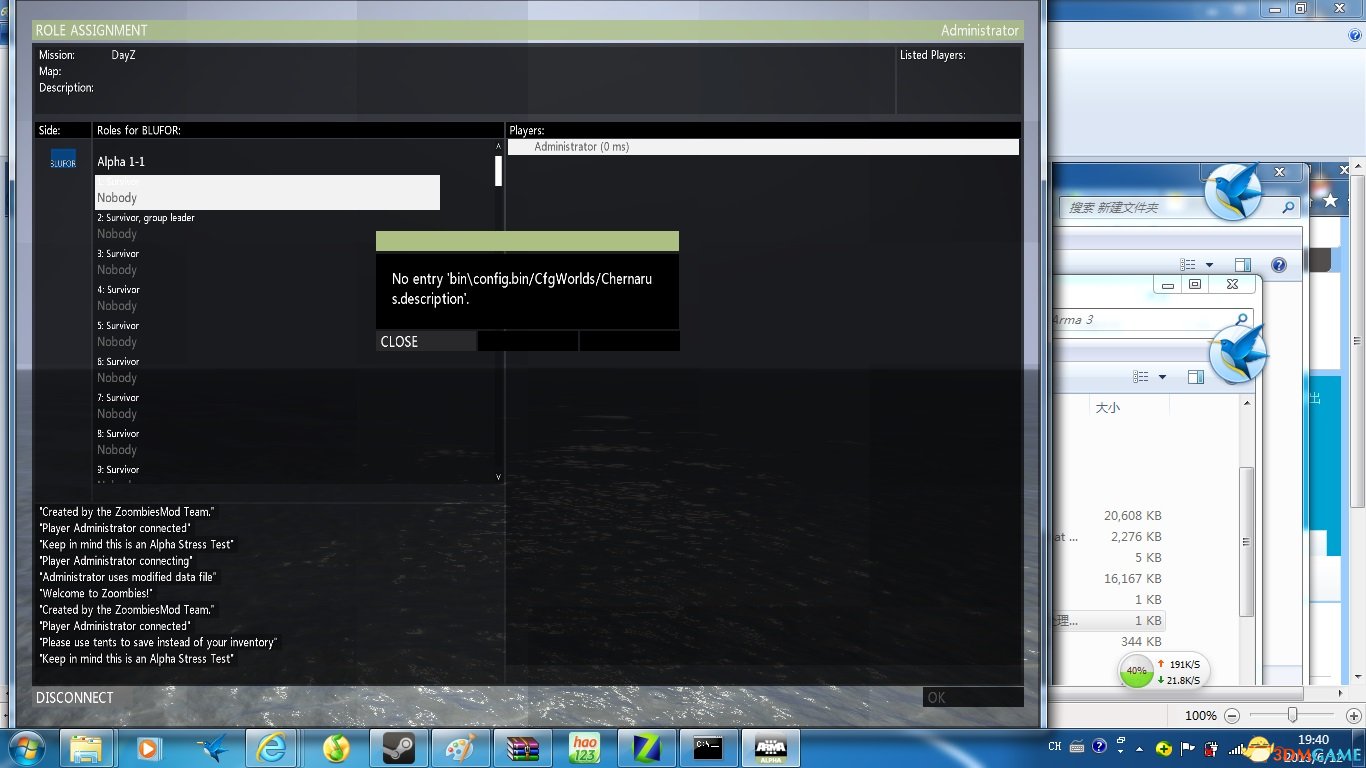Click the magnifier icon in Arma 3 search box
This screenshot has height=768, width=1366.
[x=1242, y=320]
